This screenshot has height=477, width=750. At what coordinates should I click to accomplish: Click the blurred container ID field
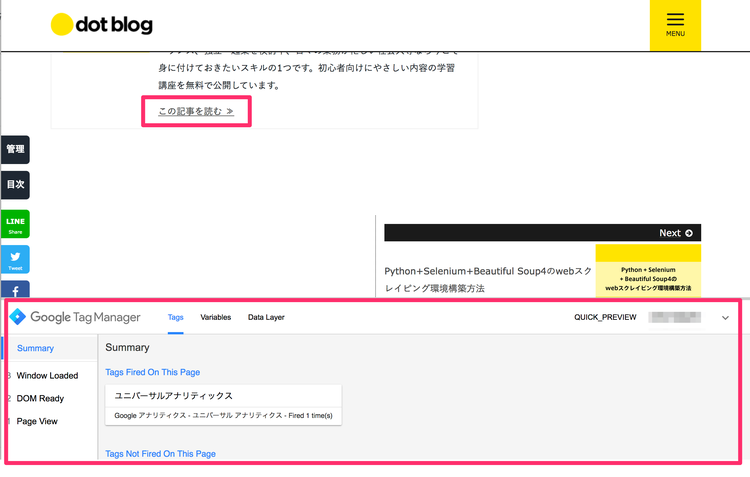[675, 317]
